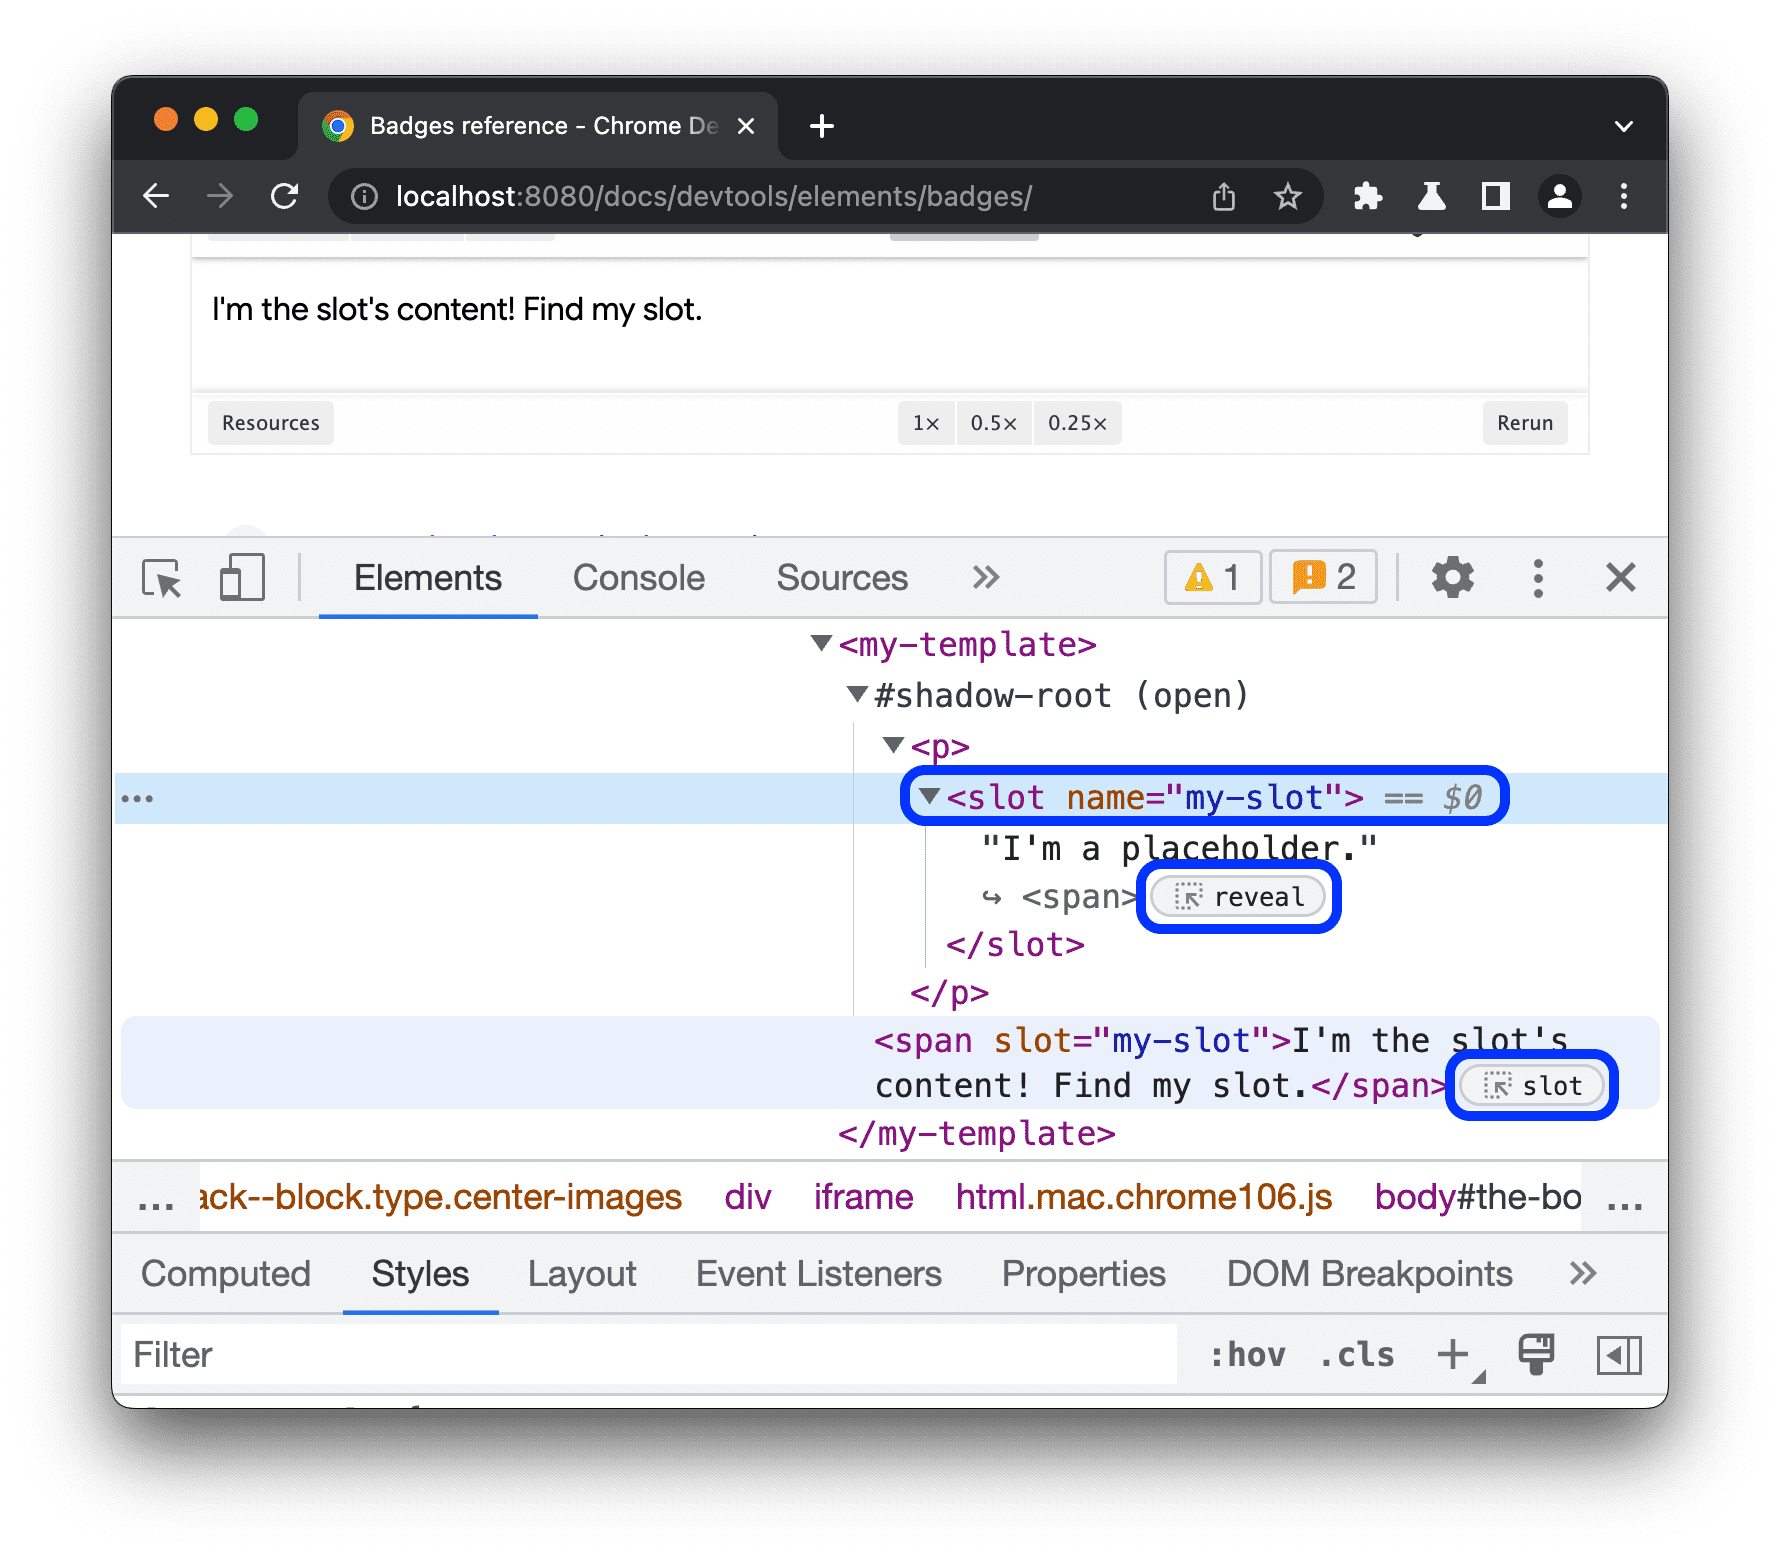This screenshot has width=1780, height=1556.
Task: Click the Rerun button
Action: 1524,423
